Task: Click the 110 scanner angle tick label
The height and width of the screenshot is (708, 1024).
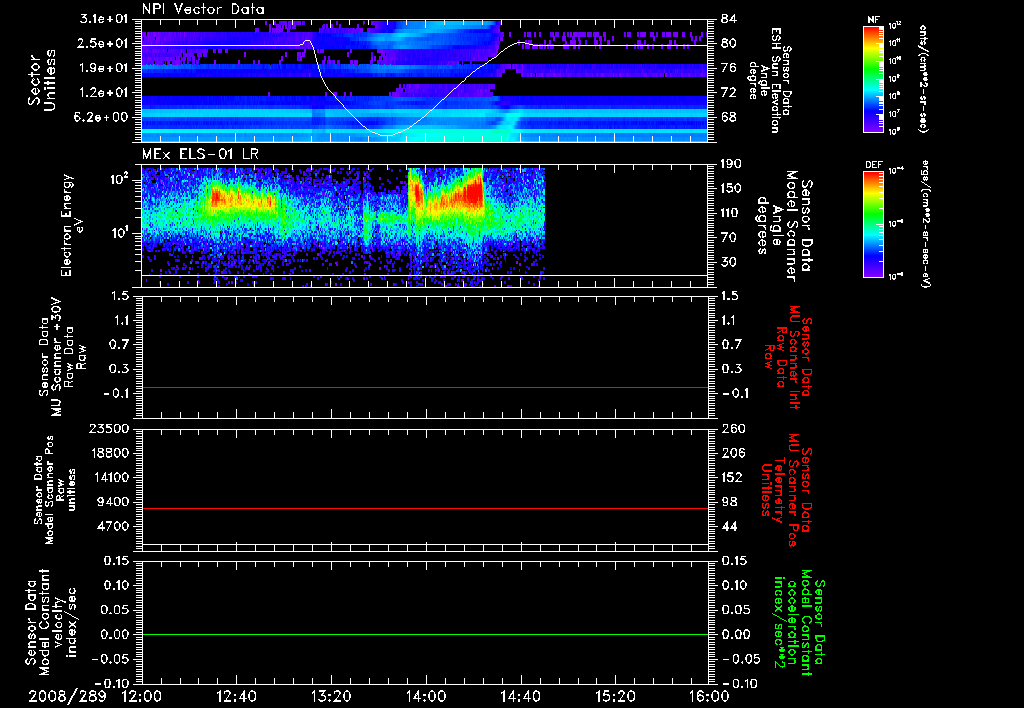Action: [731, 213]
